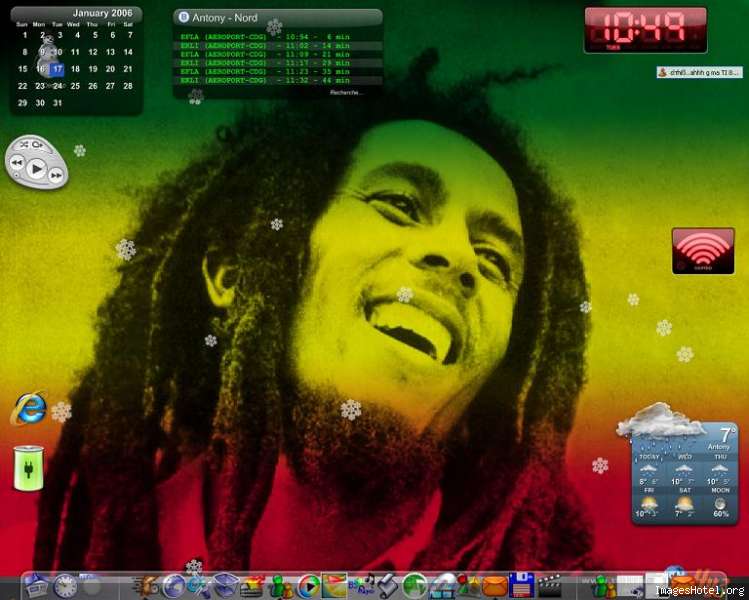This screenshot has width=749, height=600.
Task: Open the orange mail envelope dock icon
Action: tap(494, 586)
